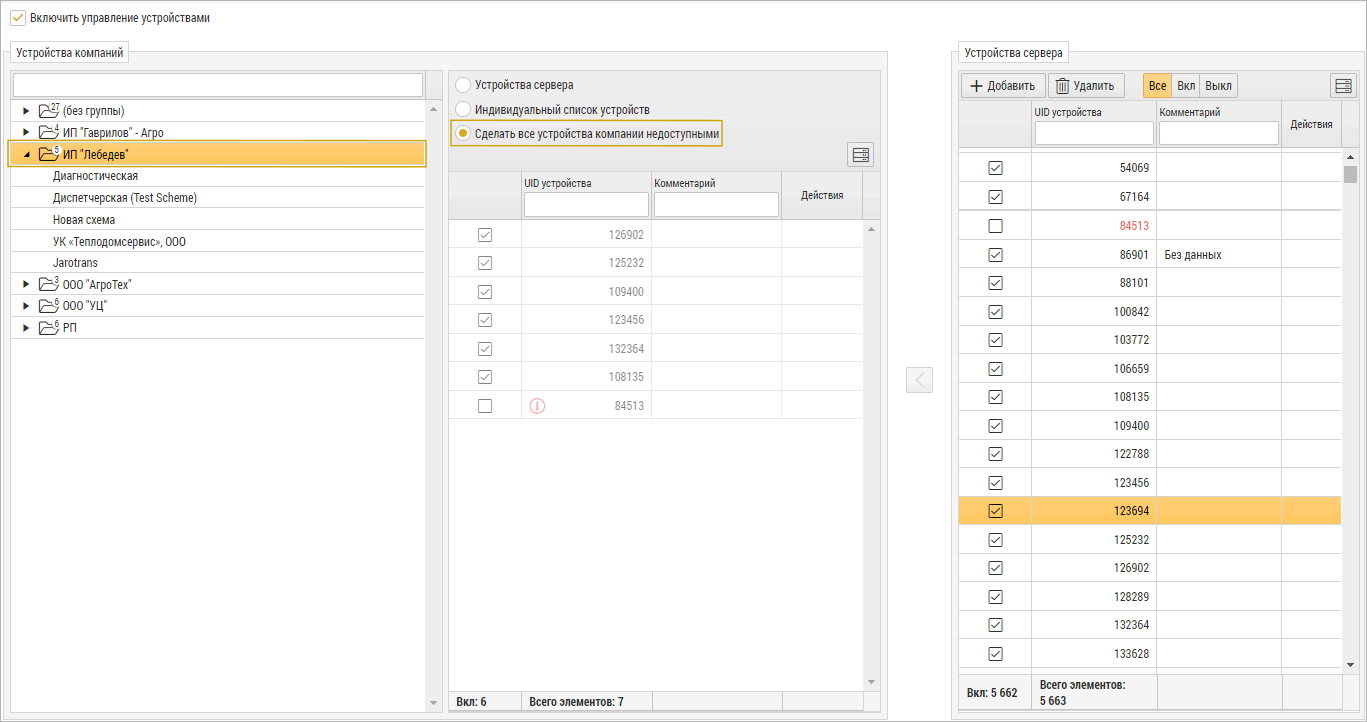The image size is (1367, 722).
Task: Expand ООО "АгроТех" tree node
Action: click(26, 284)
